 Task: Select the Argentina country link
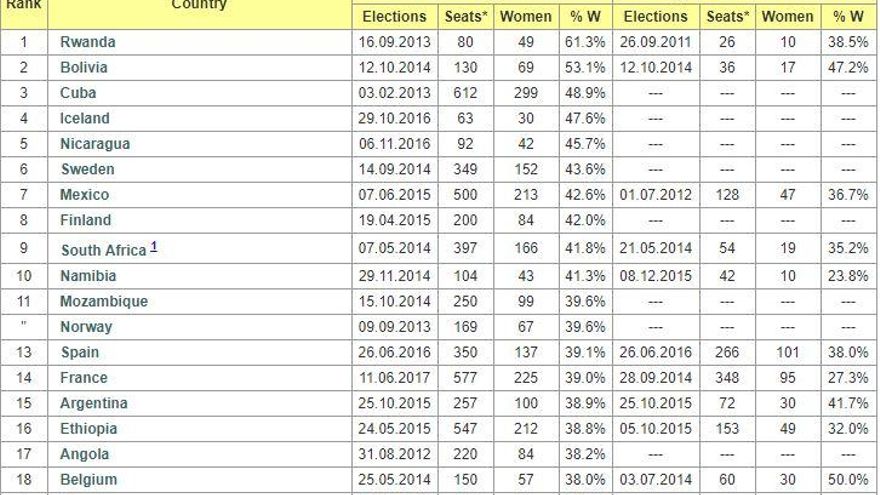pyautogui.click(x=94, y=403)
